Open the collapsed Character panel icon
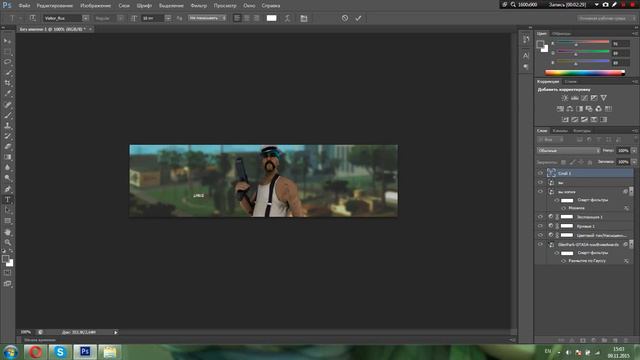The image size is (640, 360). [526, 55]
